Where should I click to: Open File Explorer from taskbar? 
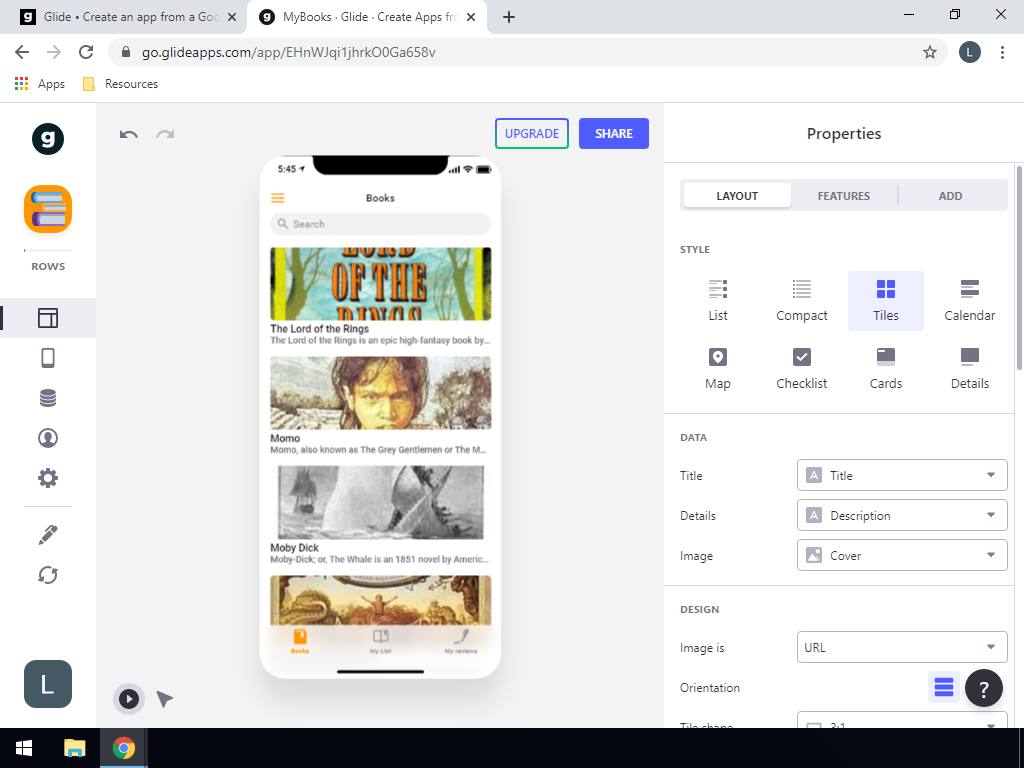coord(74,748)
